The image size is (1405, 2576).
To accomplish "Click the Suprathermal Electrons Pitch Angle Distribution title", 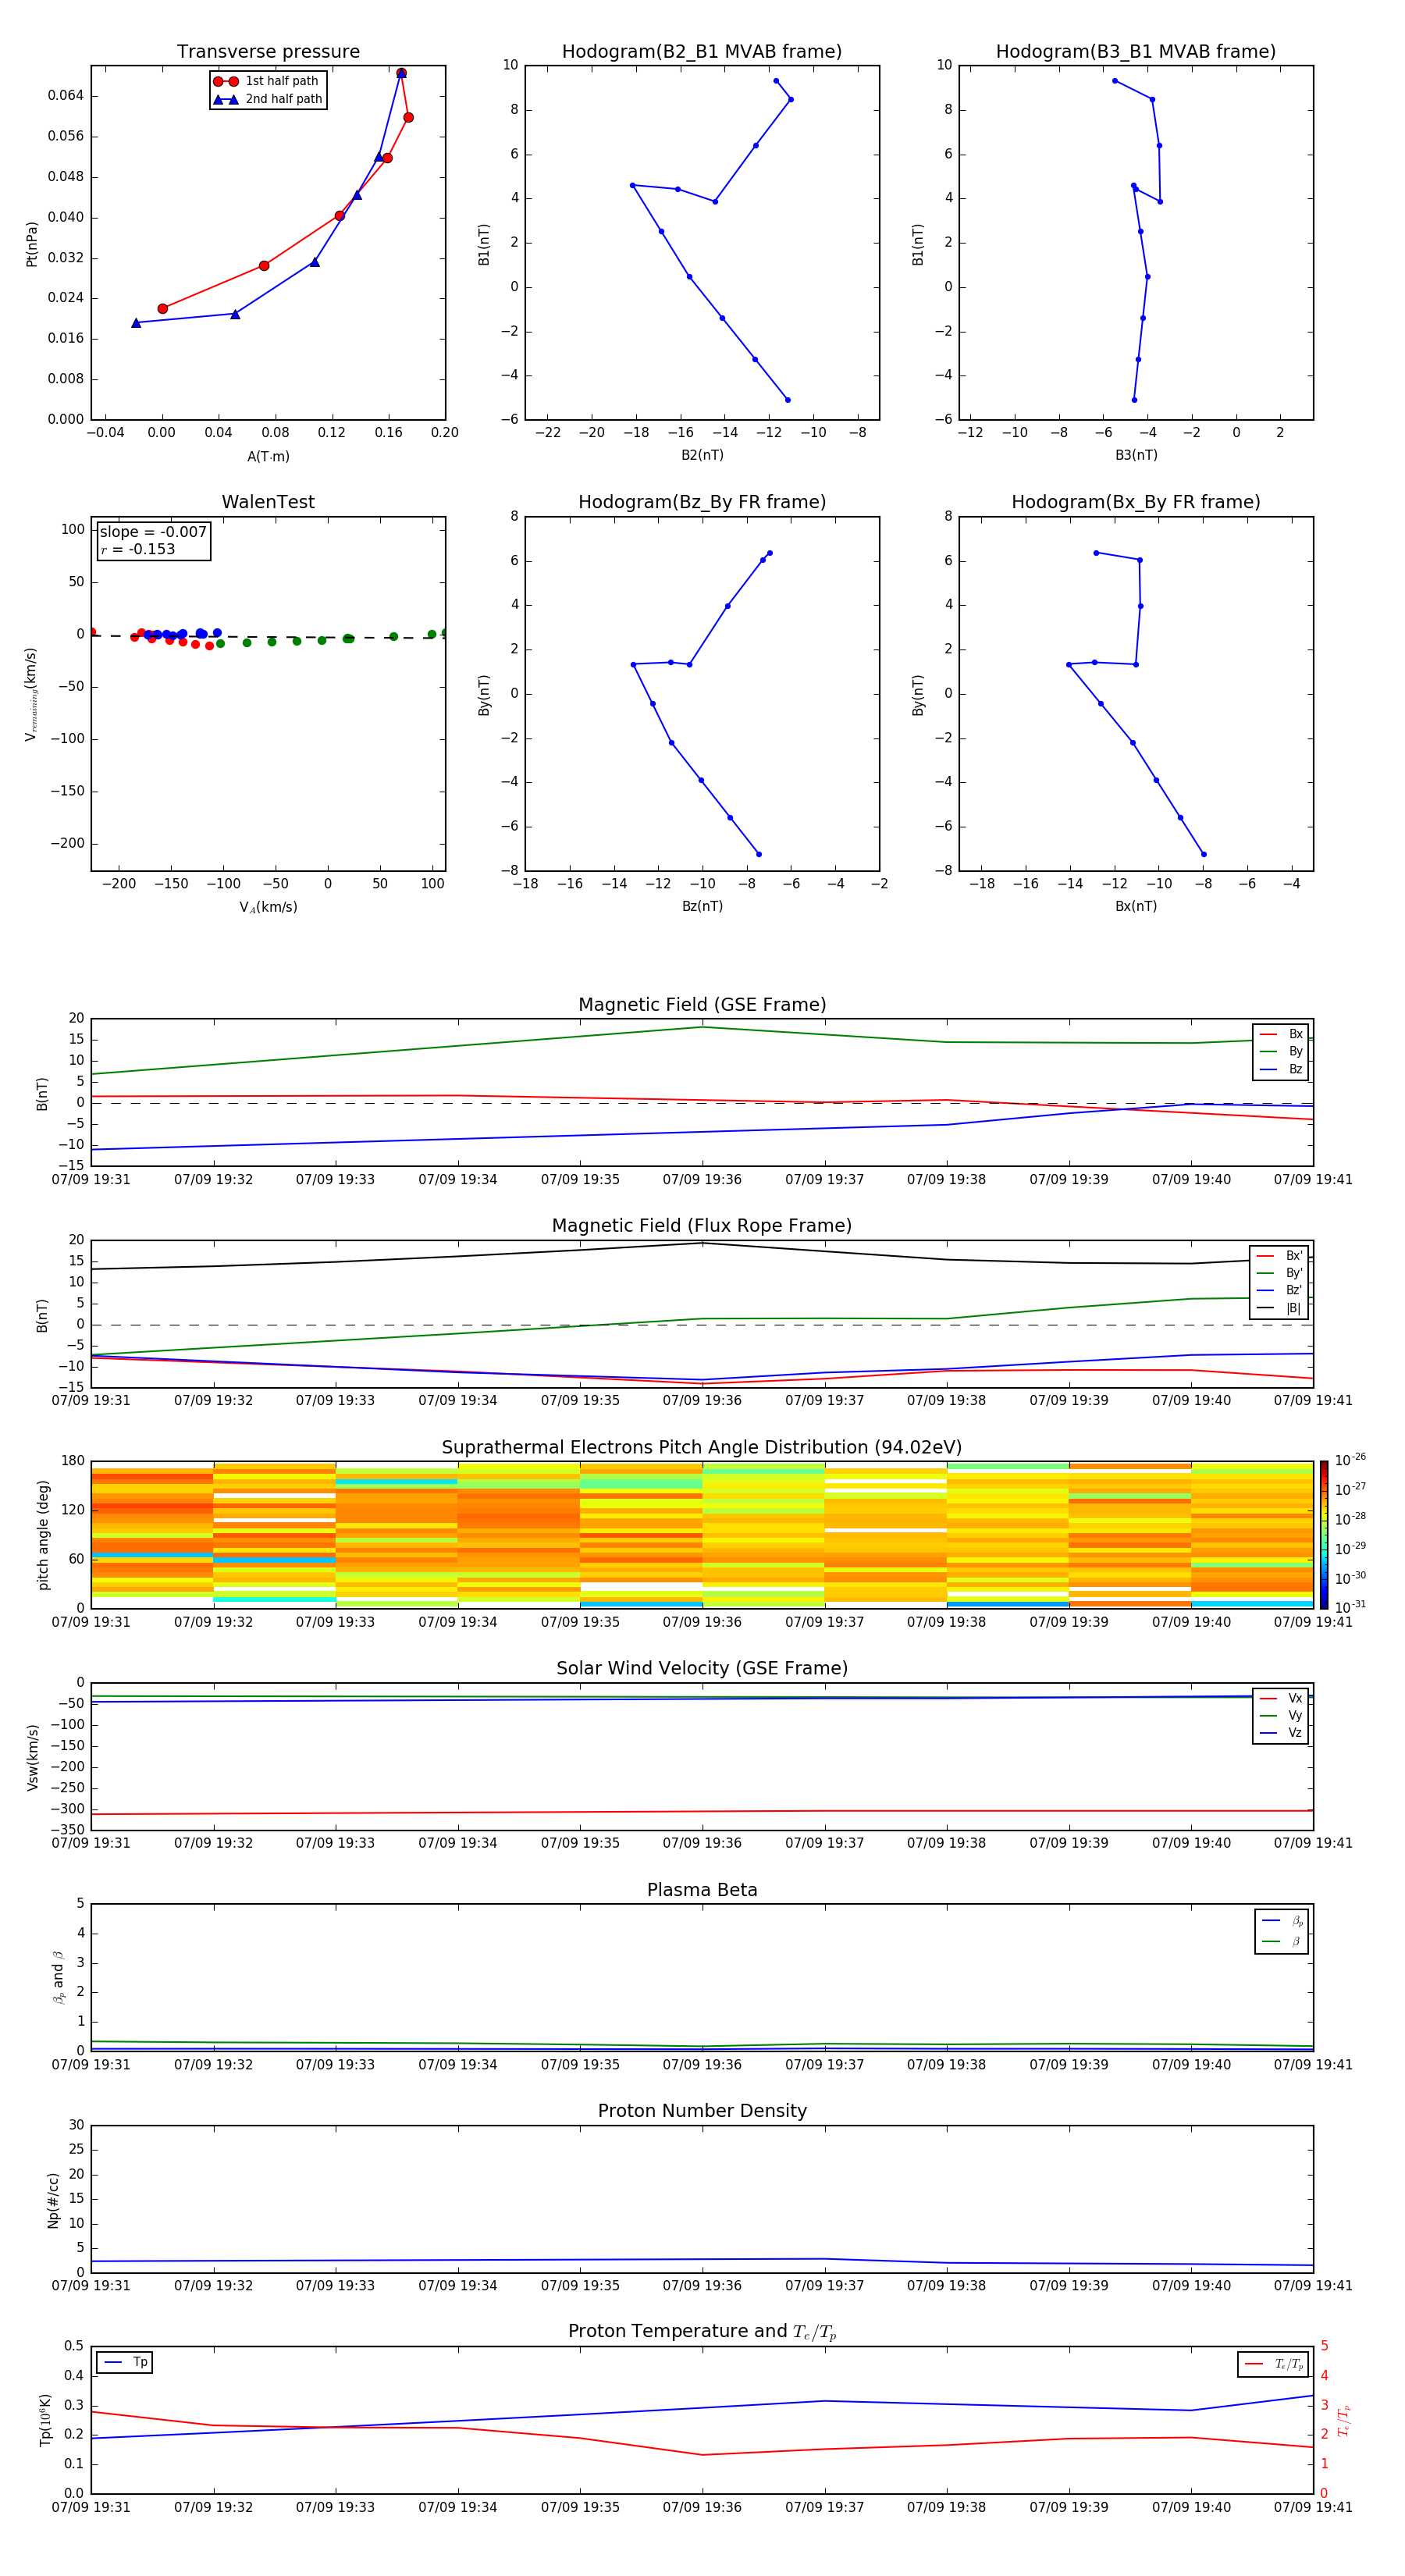I will (x=702, y=1447).
